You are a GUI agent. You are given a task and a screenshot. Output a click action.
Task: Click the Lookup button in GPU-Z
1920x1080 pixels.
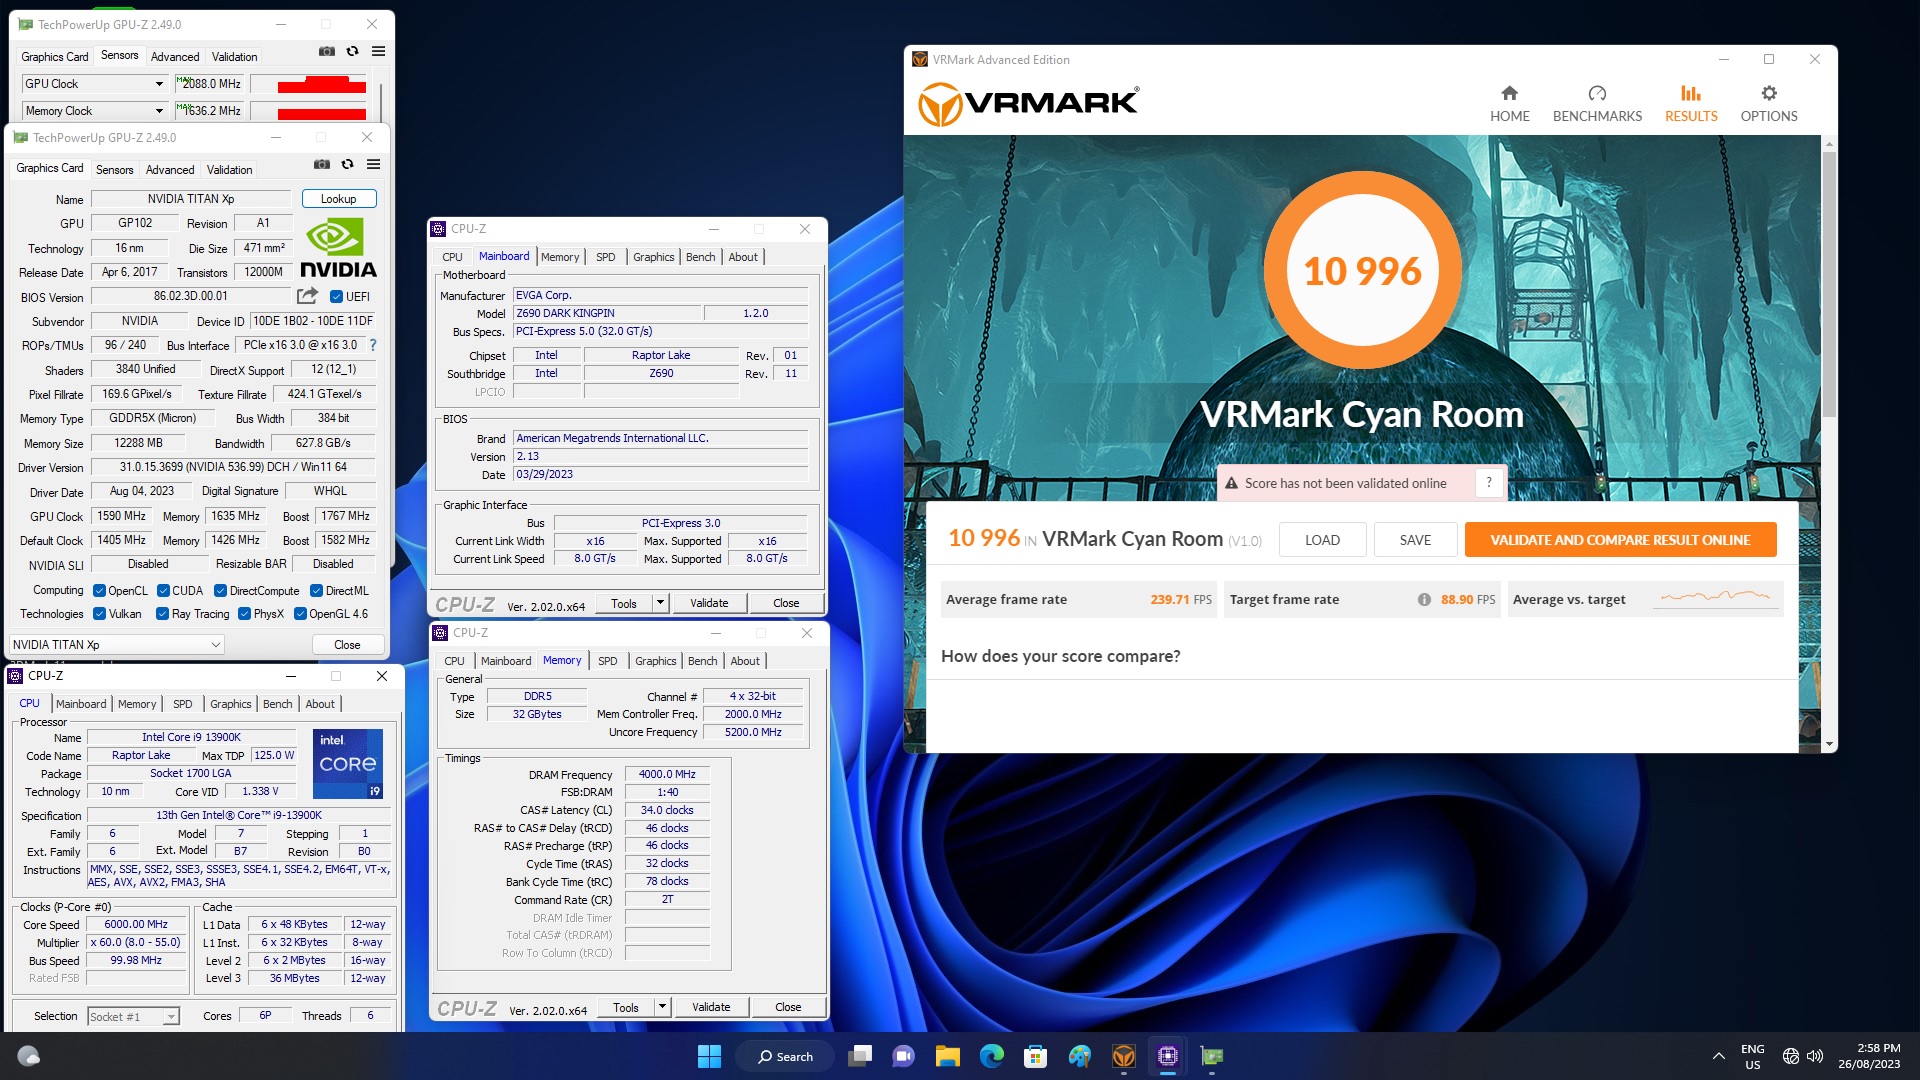click(x=338, y=199)
